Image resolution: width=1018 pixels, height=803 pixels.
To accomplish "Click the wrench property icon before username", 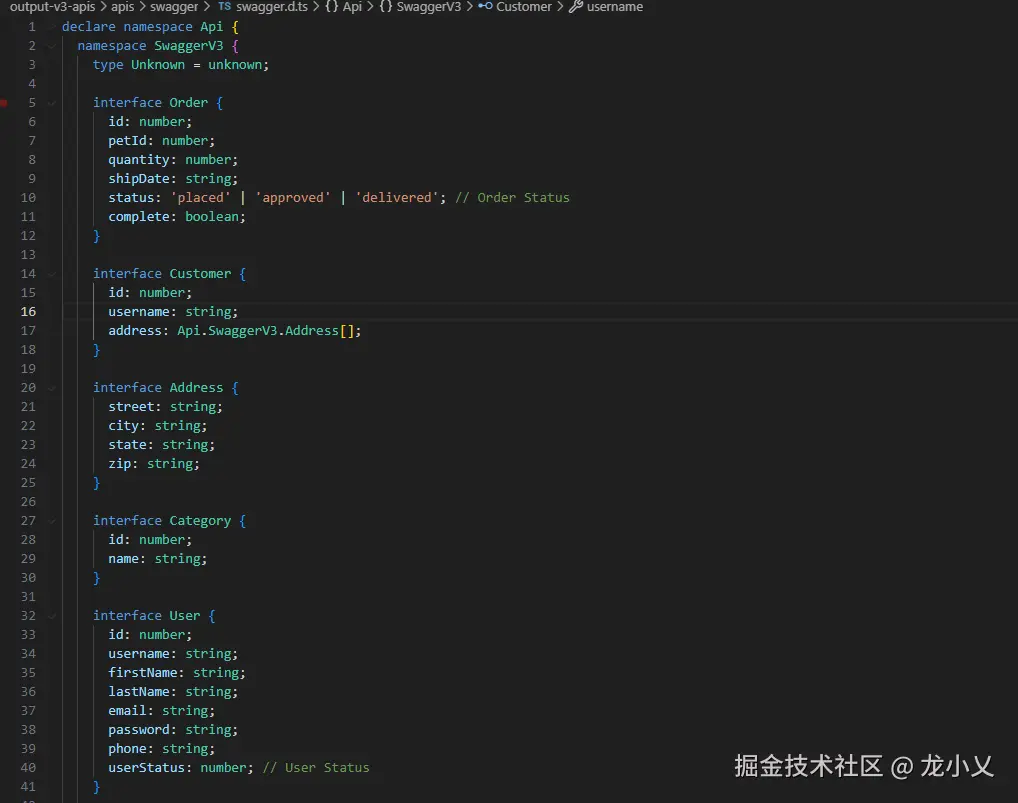I will [575, 6].
